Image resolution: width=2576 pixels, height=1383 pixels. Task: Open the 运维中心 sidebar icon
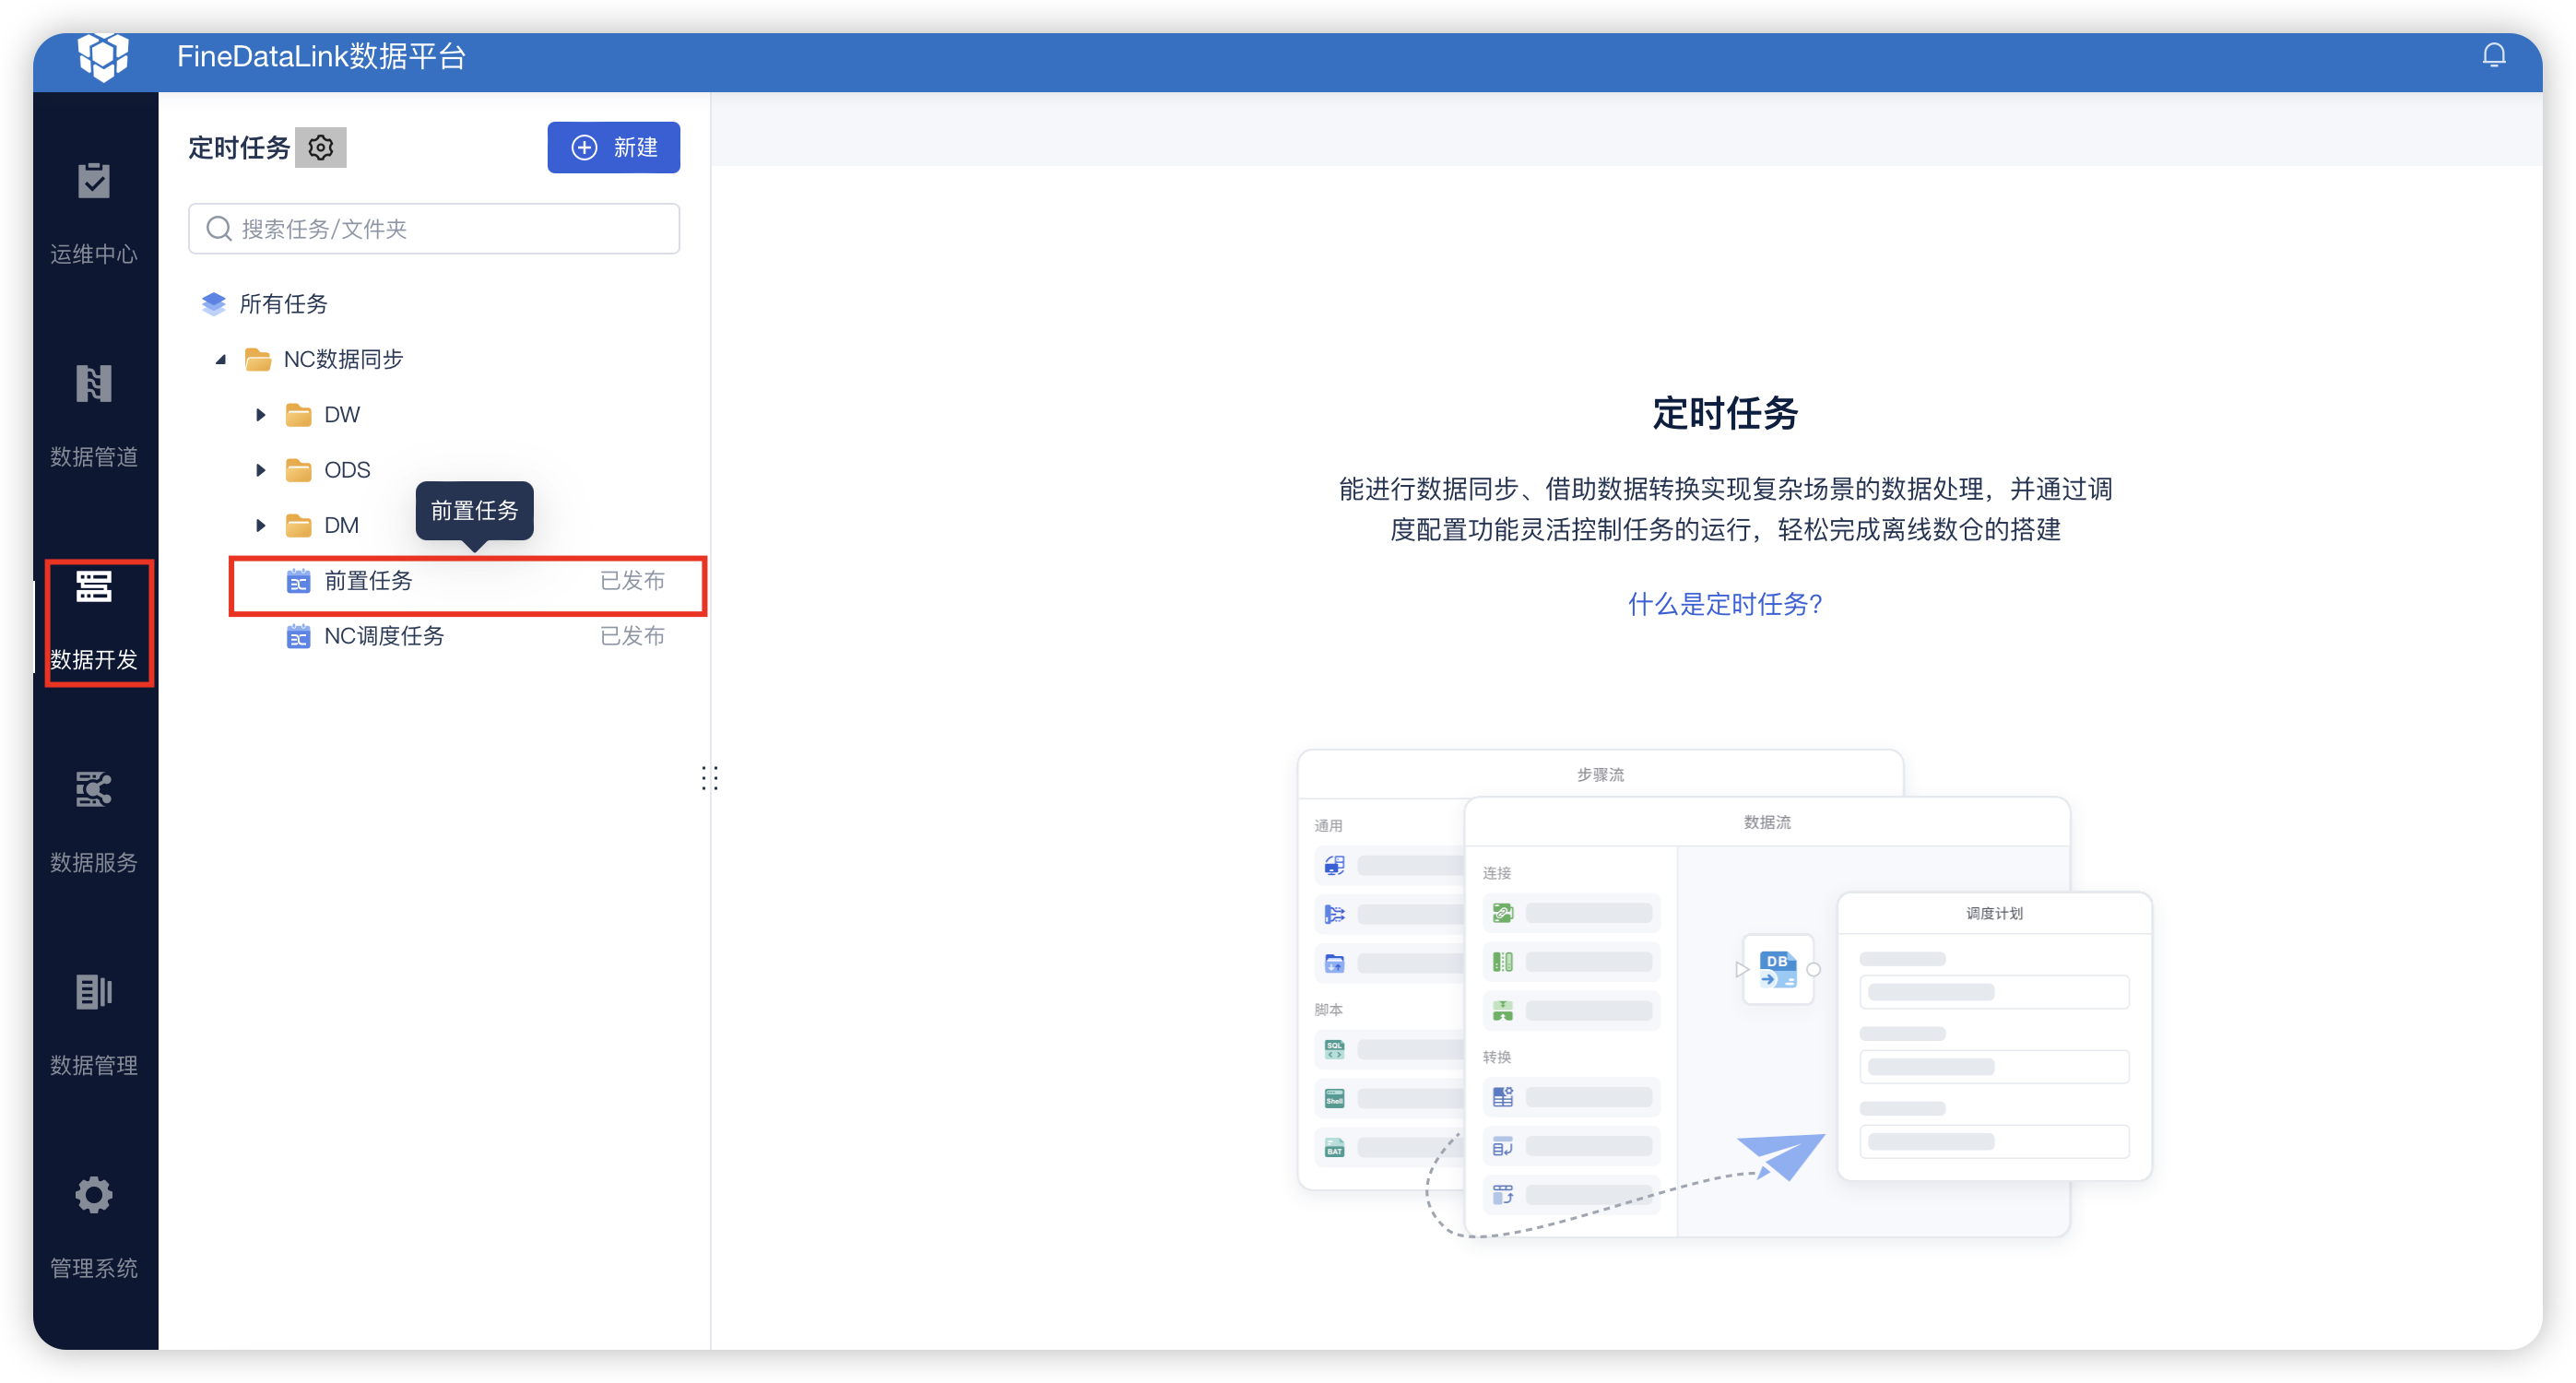coord(94,182)
